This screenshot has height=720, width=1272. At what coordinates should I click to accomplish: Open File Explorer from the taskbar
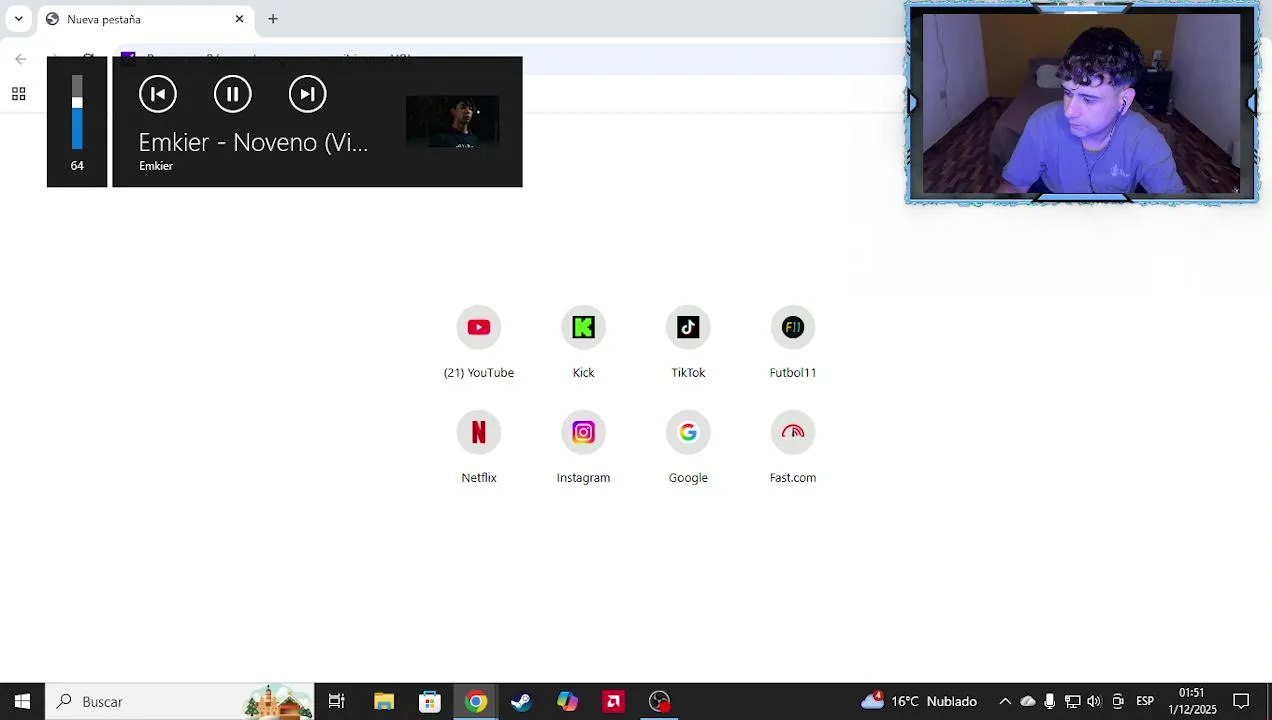coord(384,701)
